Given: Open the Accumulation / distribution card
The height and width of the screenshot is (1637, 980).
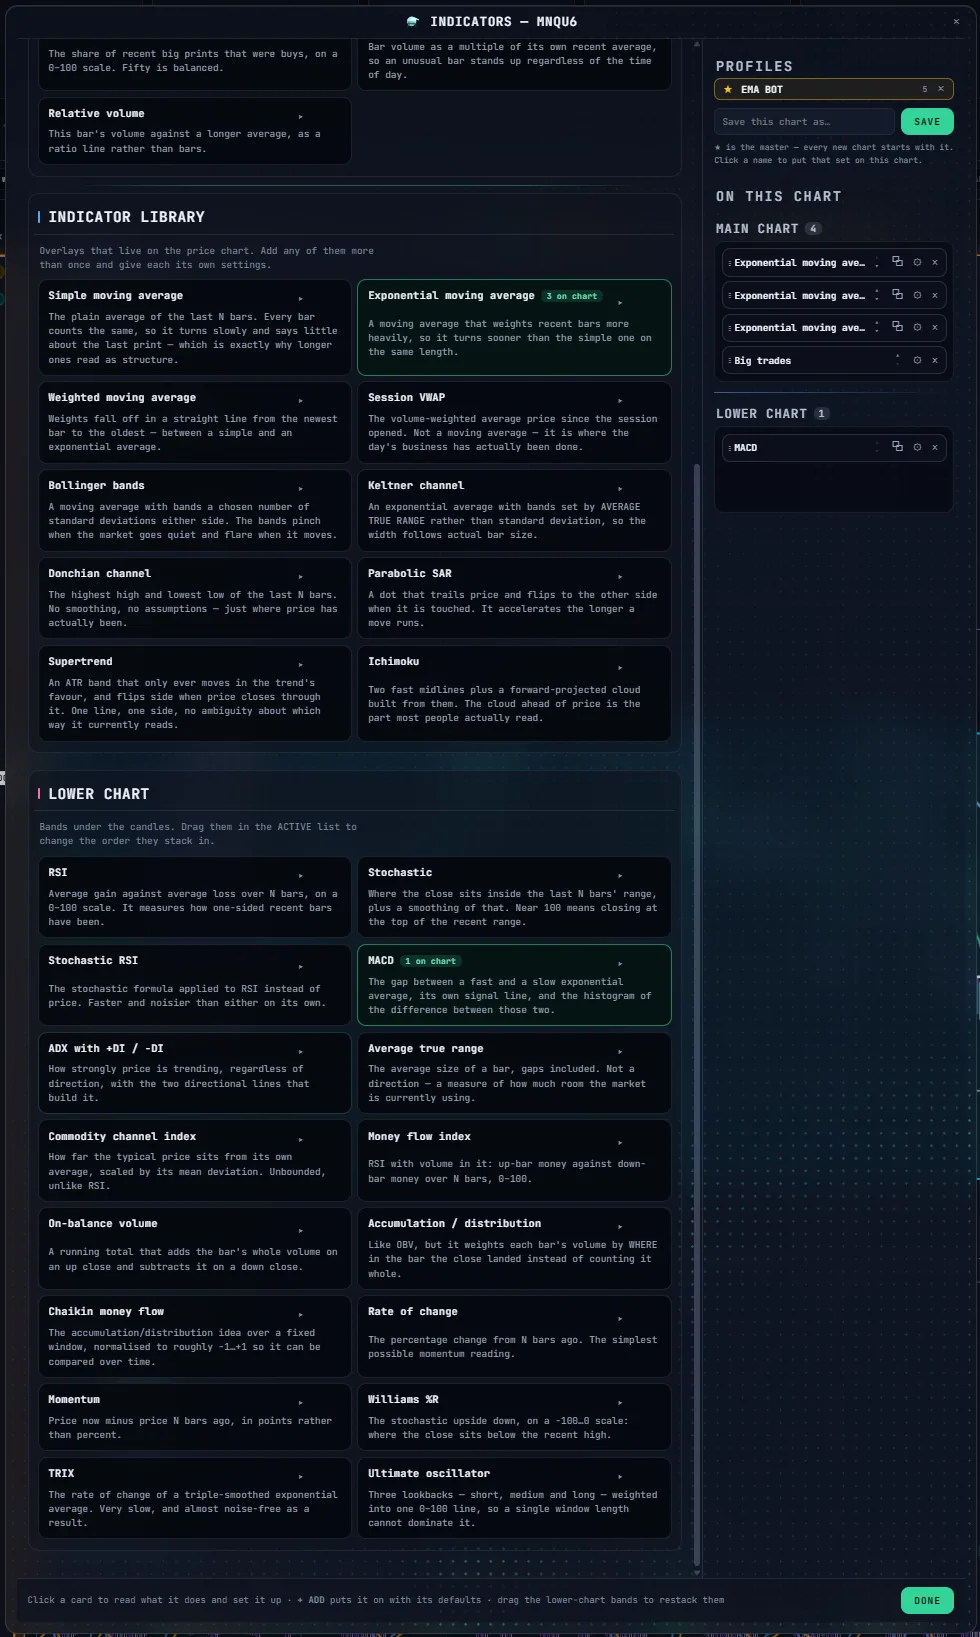Looking at the screenshot, I should coord(514,1248).
